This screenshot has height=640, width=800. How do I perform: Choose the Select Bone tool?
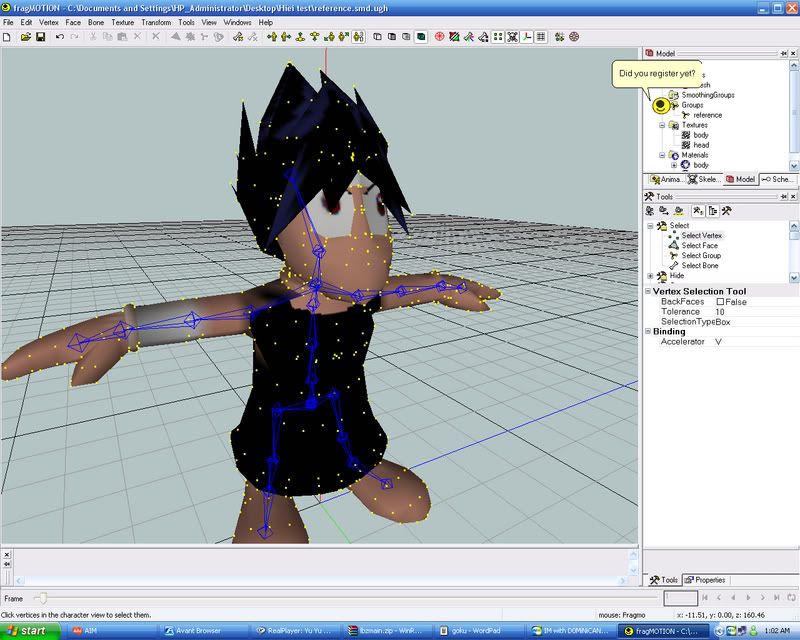[x=699, y=266]
